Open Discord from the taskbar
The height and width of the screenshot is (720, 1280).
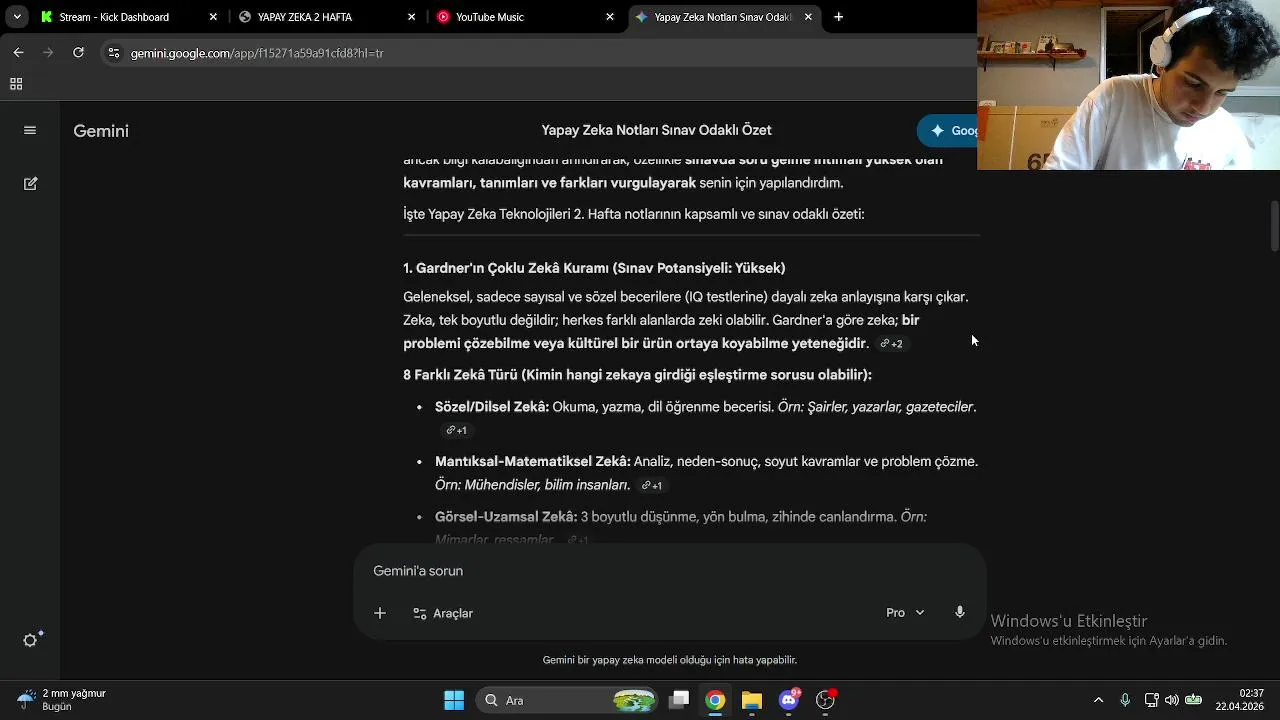[x=789, y=700]
